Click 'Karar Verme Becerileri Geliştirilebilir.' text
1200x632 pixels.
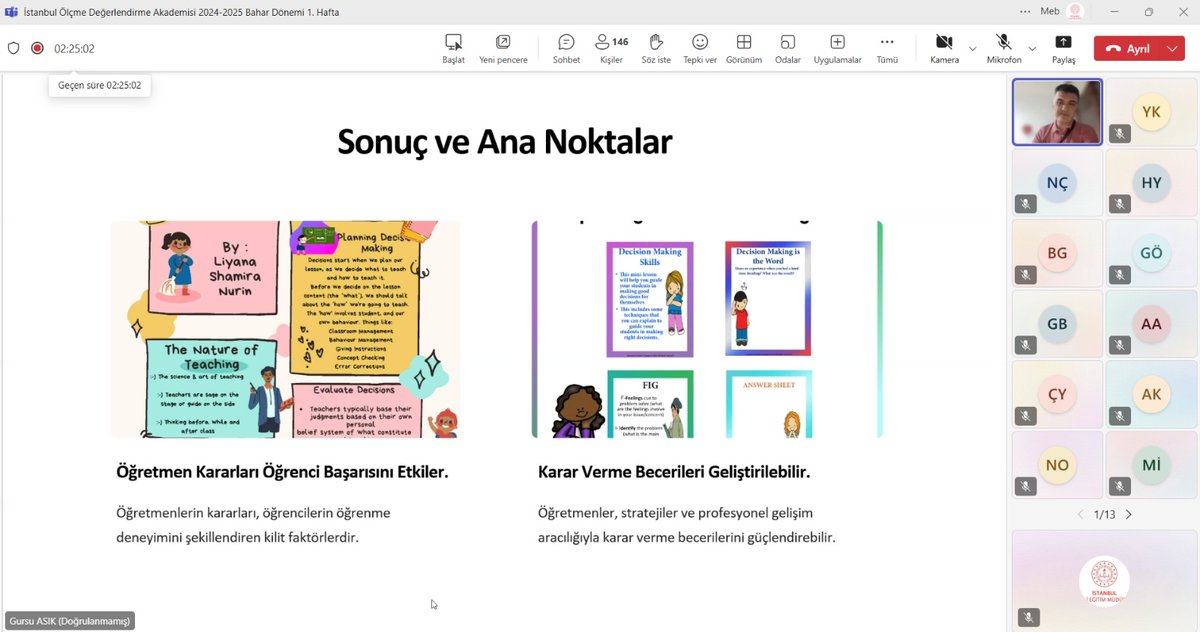pos(674,471)
